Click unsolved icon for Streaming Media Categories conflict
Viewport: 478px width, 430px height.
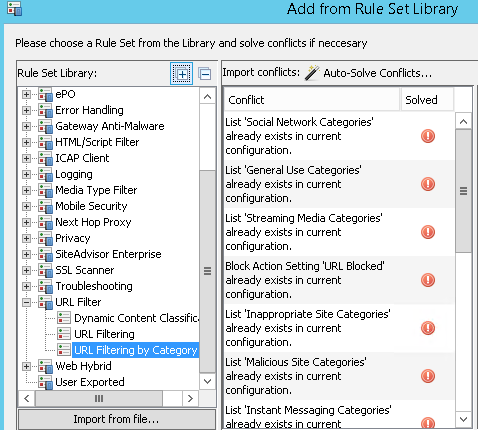(x=428, y=232)
